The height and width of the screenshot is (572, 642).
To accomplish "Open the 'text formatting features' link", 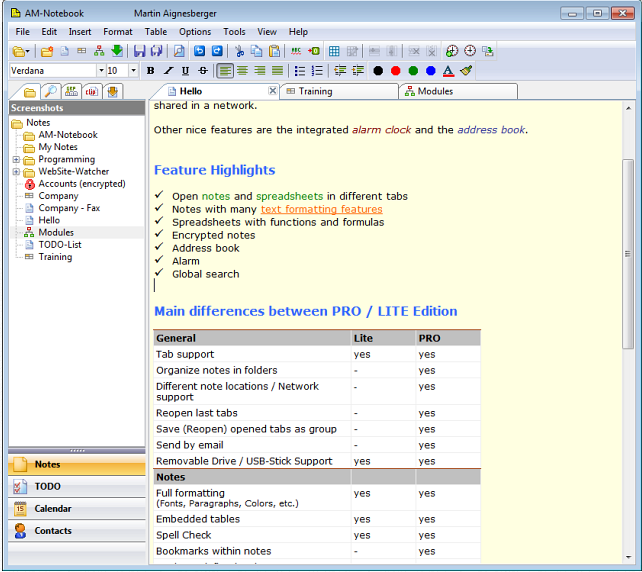I will click(321, 210).
